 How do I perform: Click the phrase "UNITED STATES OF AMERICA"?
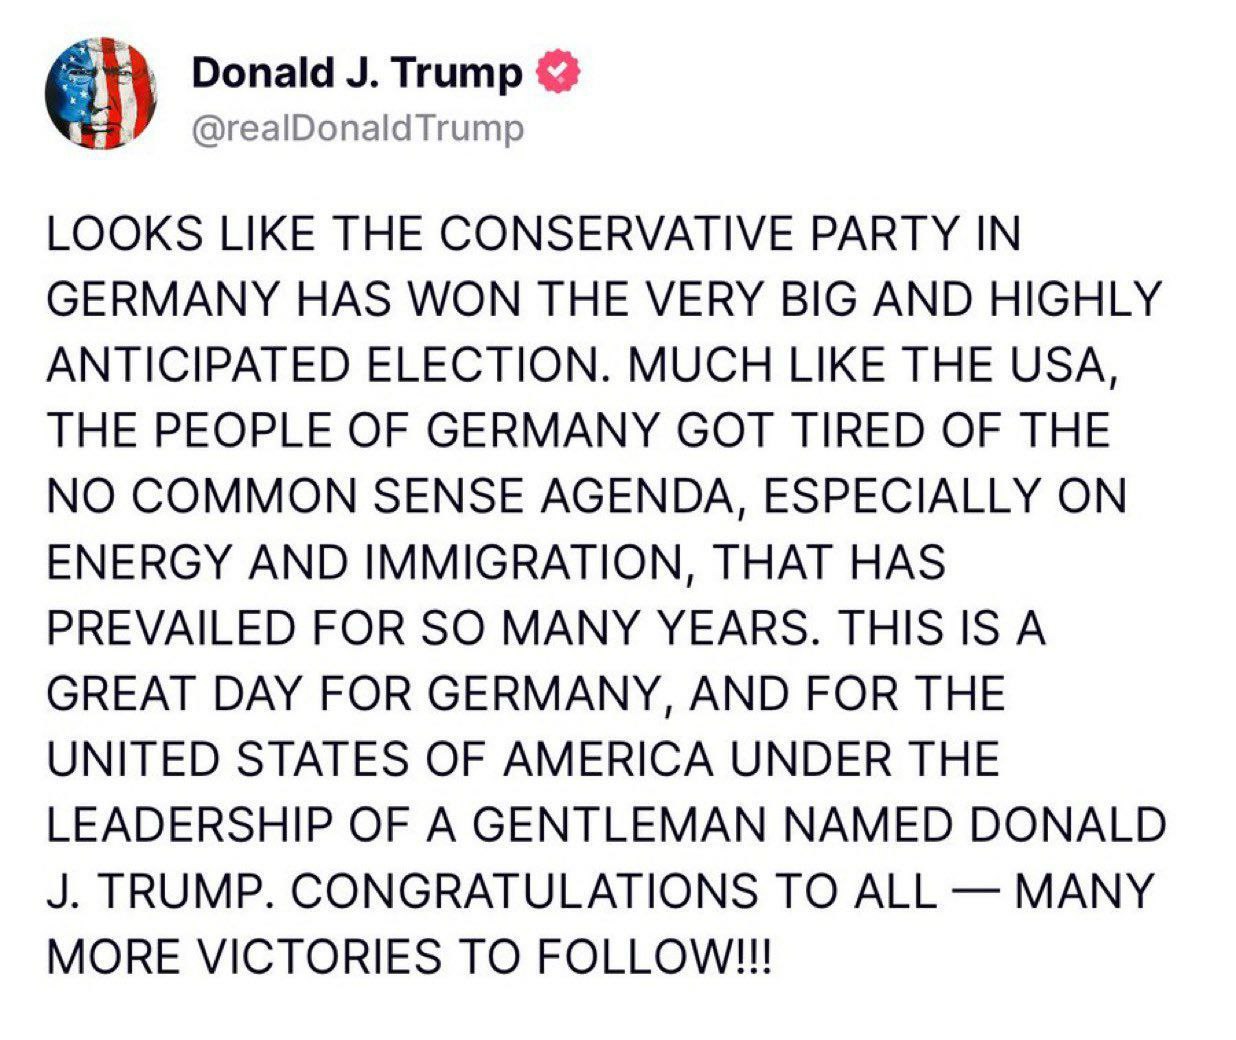click(x=380, y=759)
